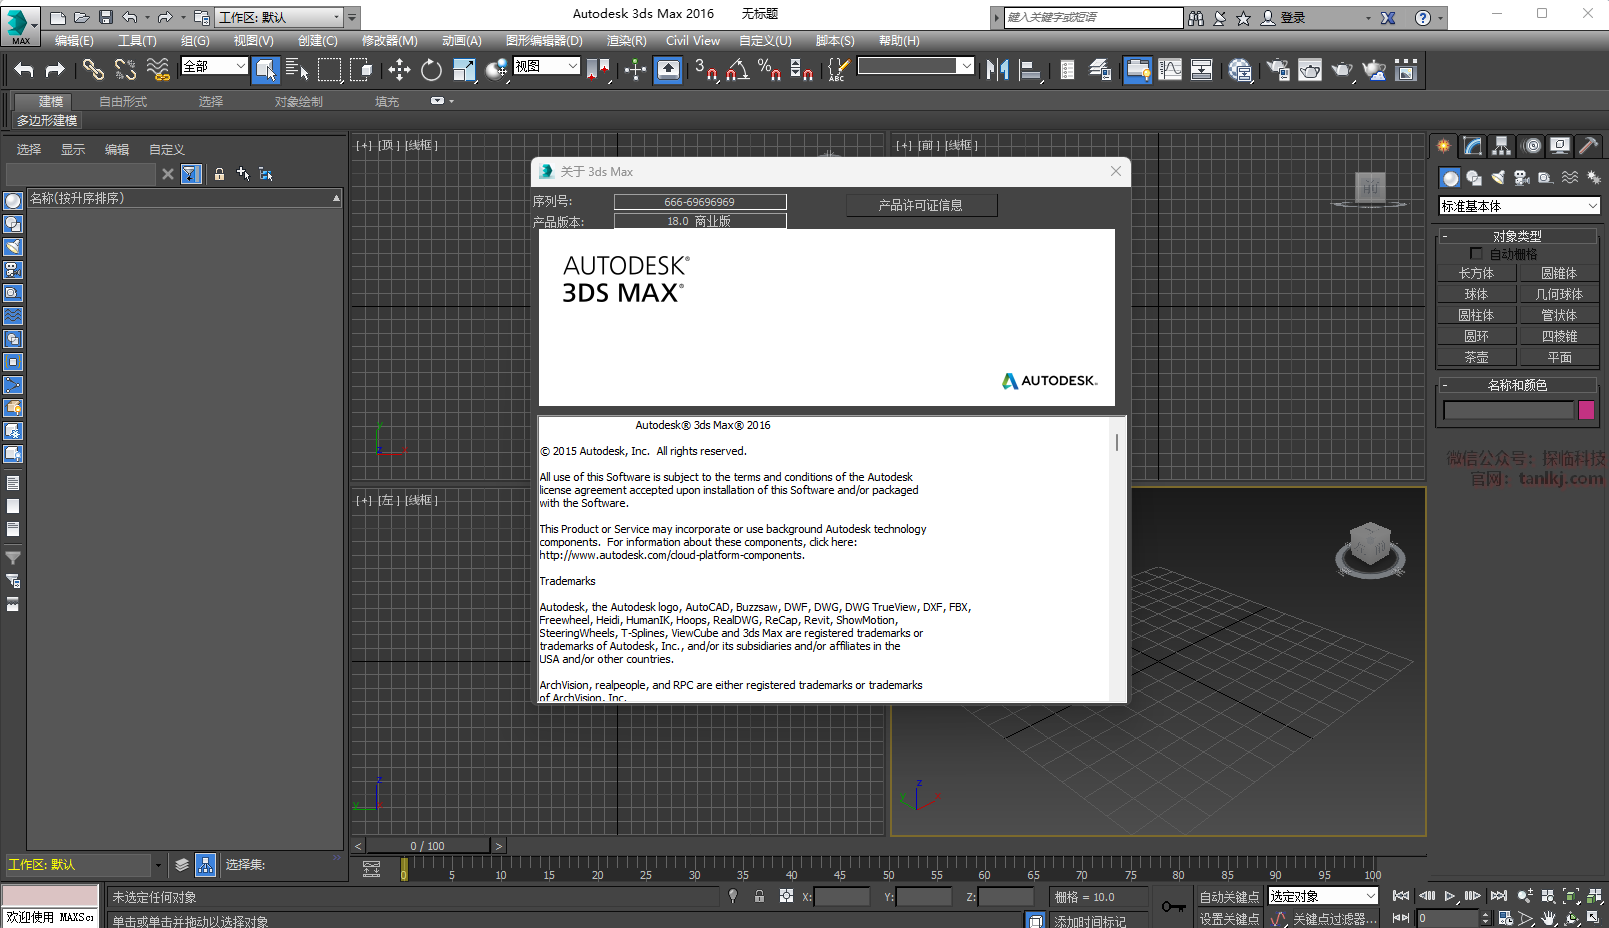Switch to the 自由形式 ribbon tab

click(x=123, y=102)
